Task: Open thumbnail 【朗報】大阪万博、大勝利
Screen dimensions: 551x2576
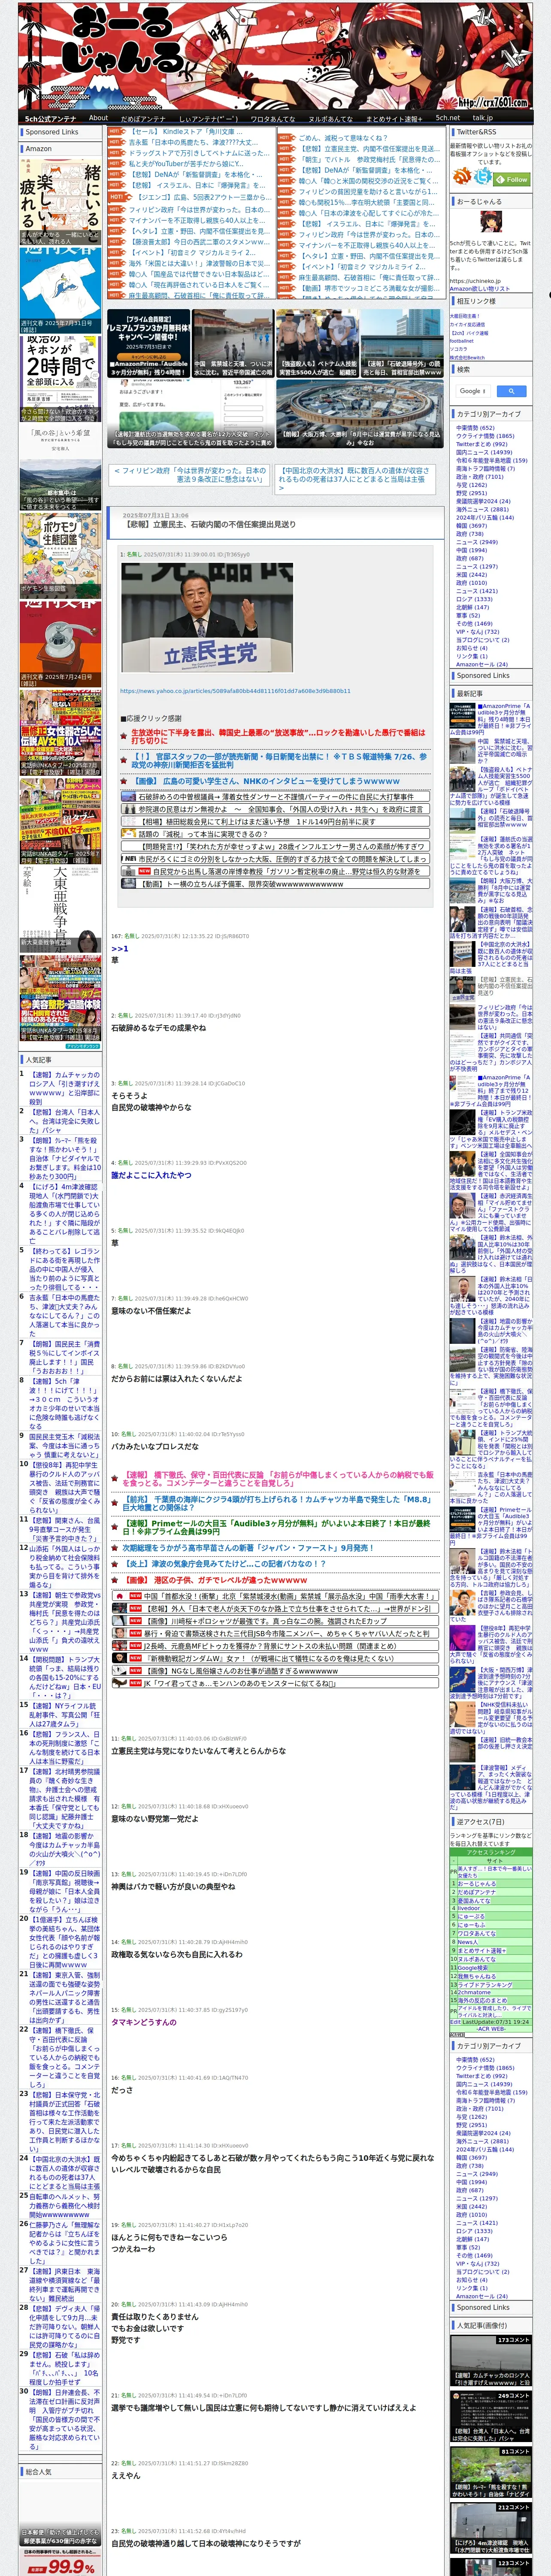Action: (x=359, y=413)
